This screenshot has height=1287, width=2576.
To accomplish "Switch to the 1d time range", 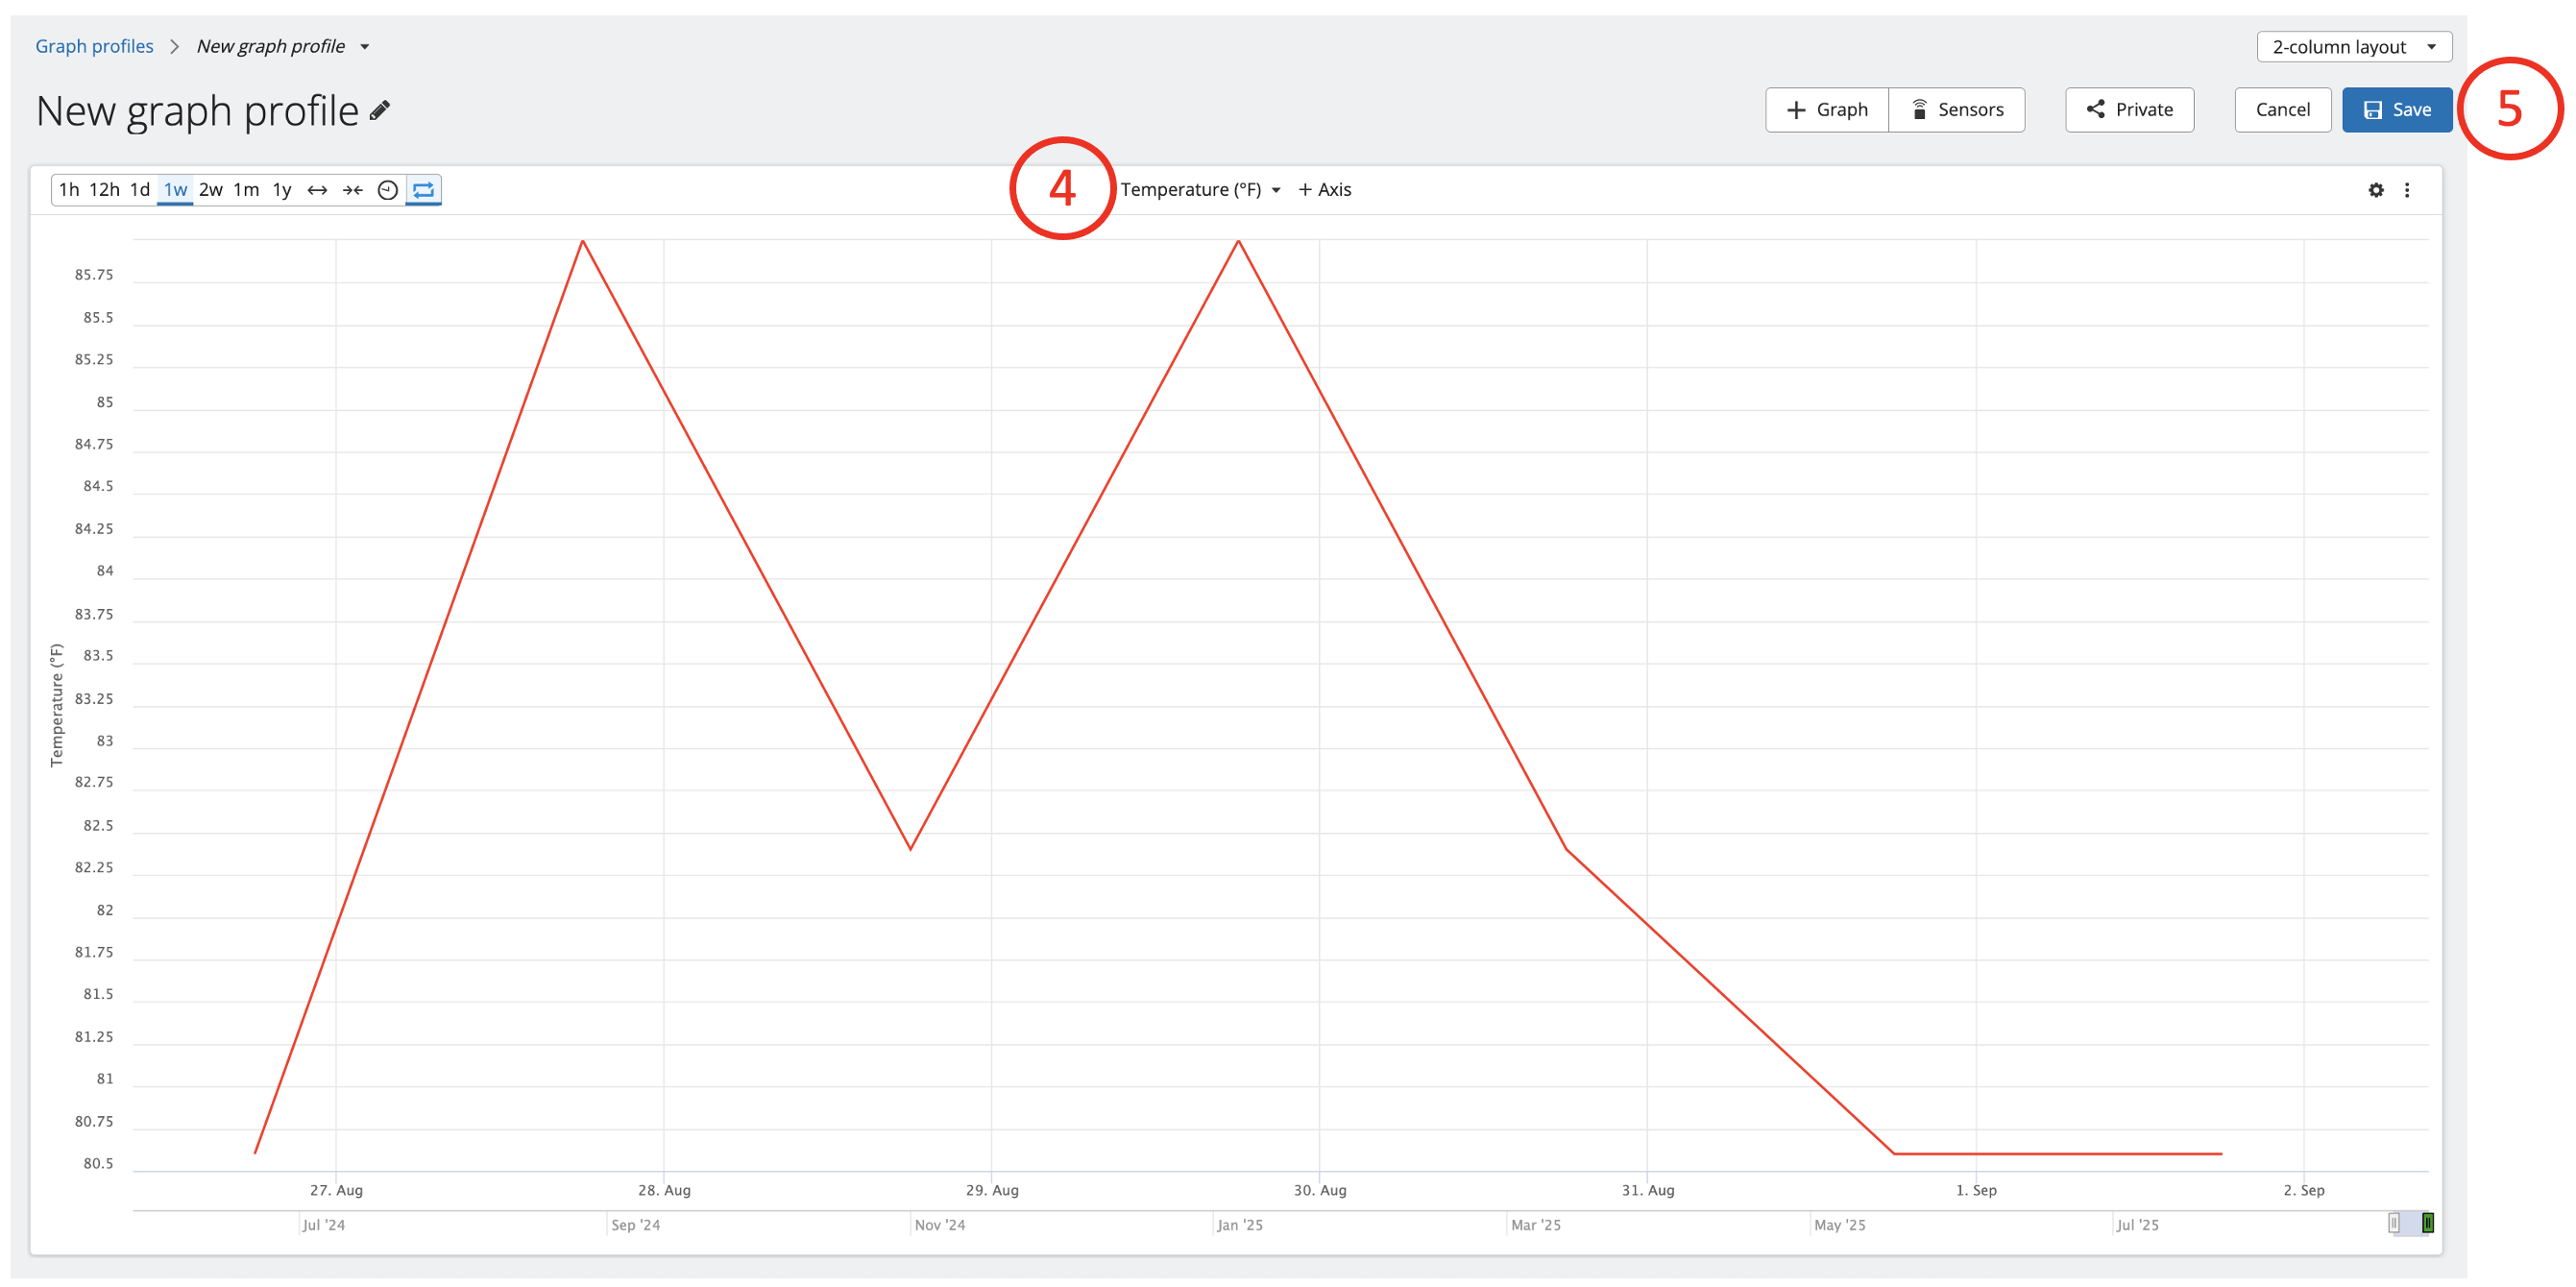I will (x=140, y=190).
